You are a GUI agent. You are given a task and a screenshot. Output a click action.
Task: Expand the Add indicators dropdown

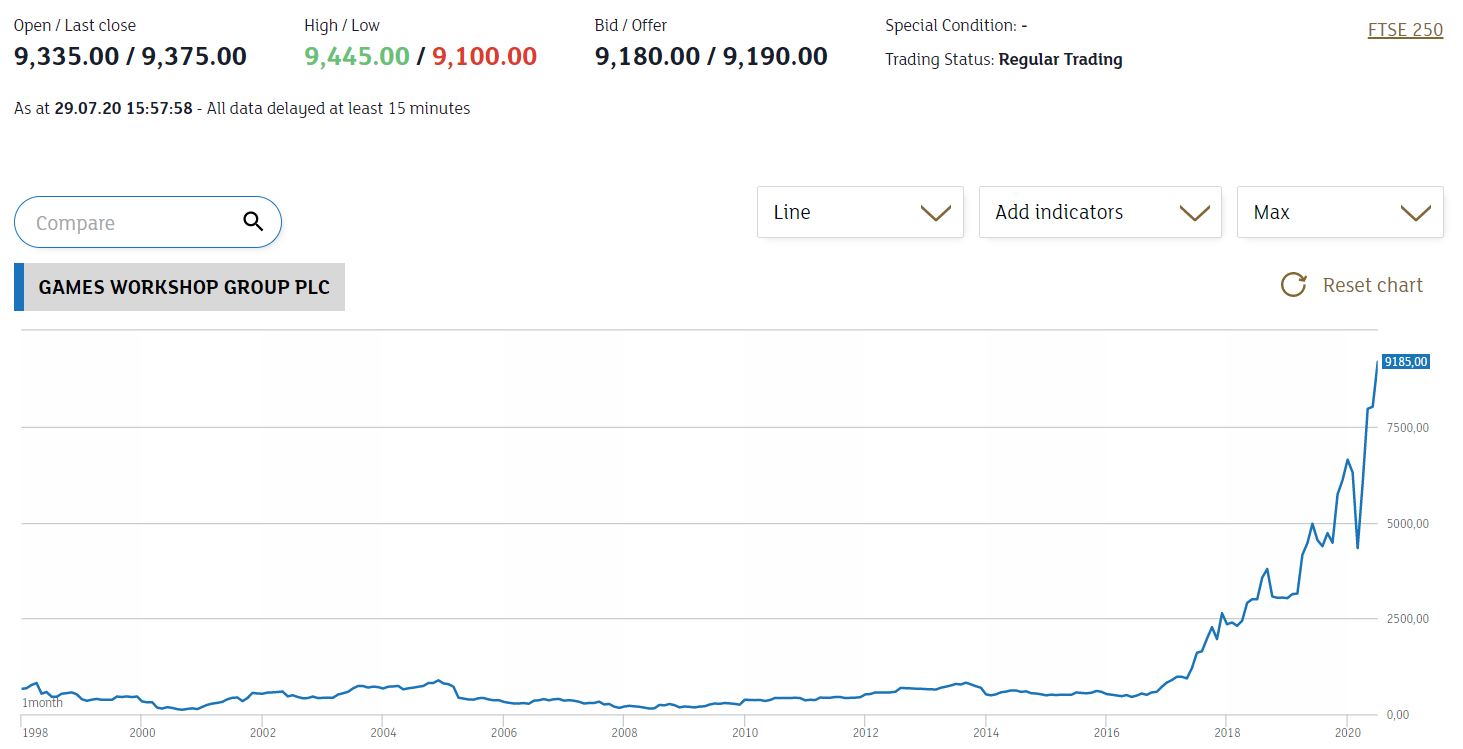[1099, 212]
